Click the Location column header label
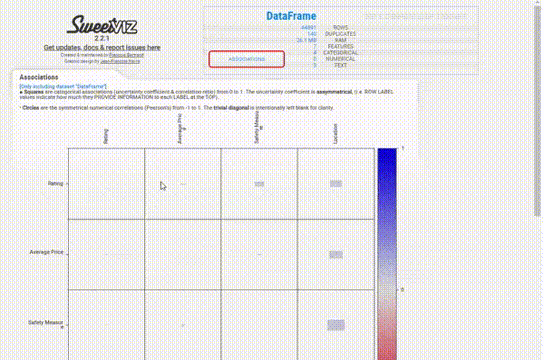This screenshot has width=544, height=360. [x=335, y=134]
